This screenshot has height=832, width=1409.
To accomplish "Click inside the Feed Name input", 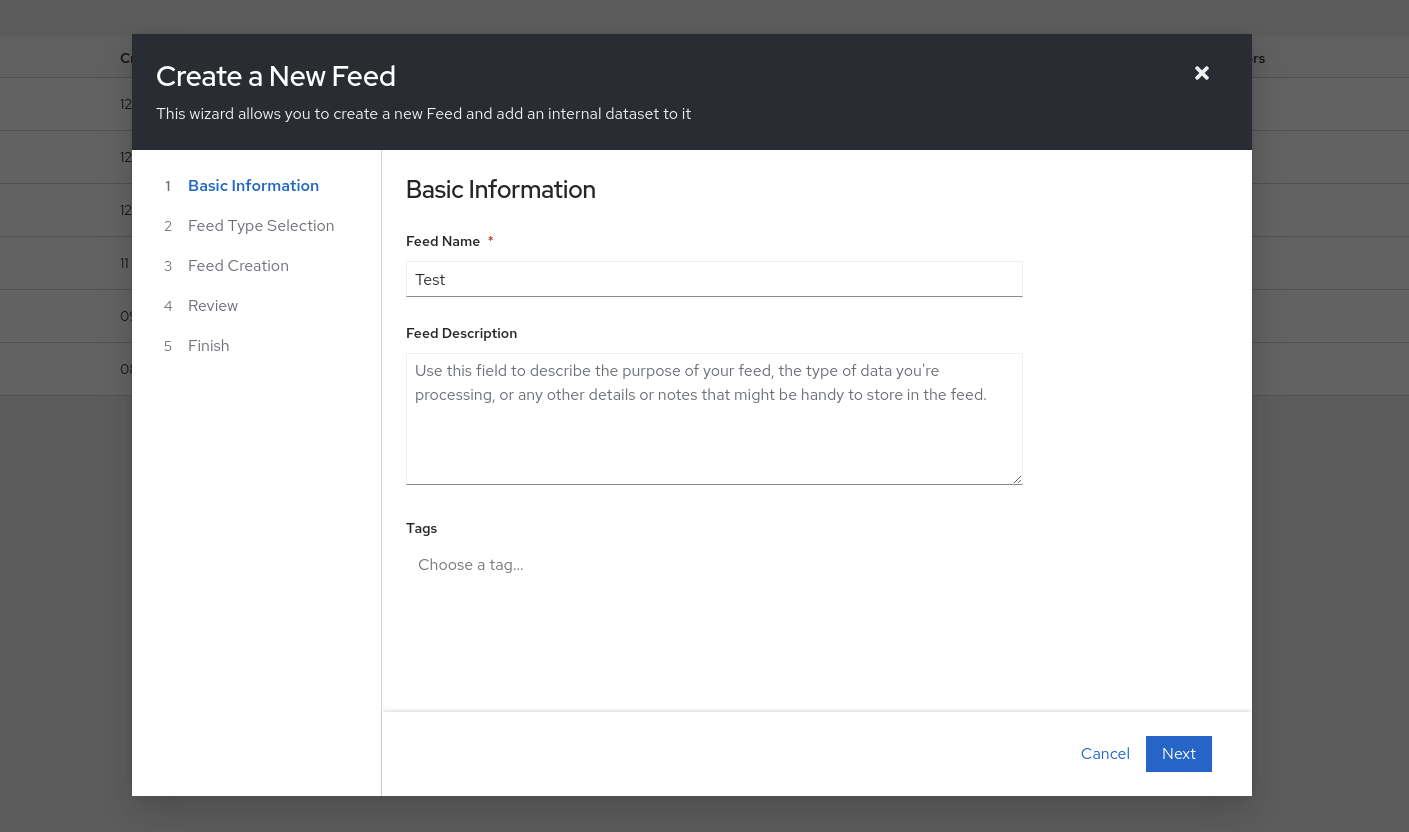I will 714,279.
